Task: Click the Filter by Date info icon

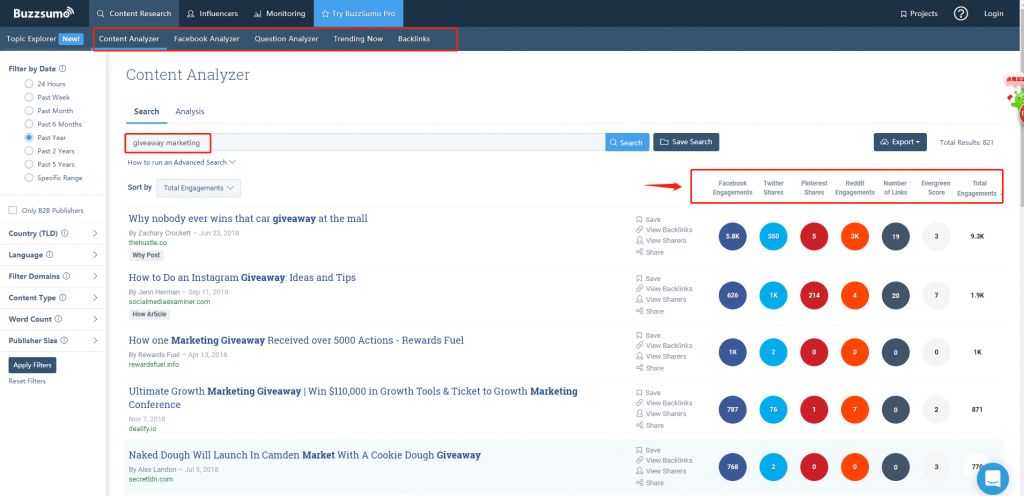Action: pyautogui.click(x=63, y=69)
